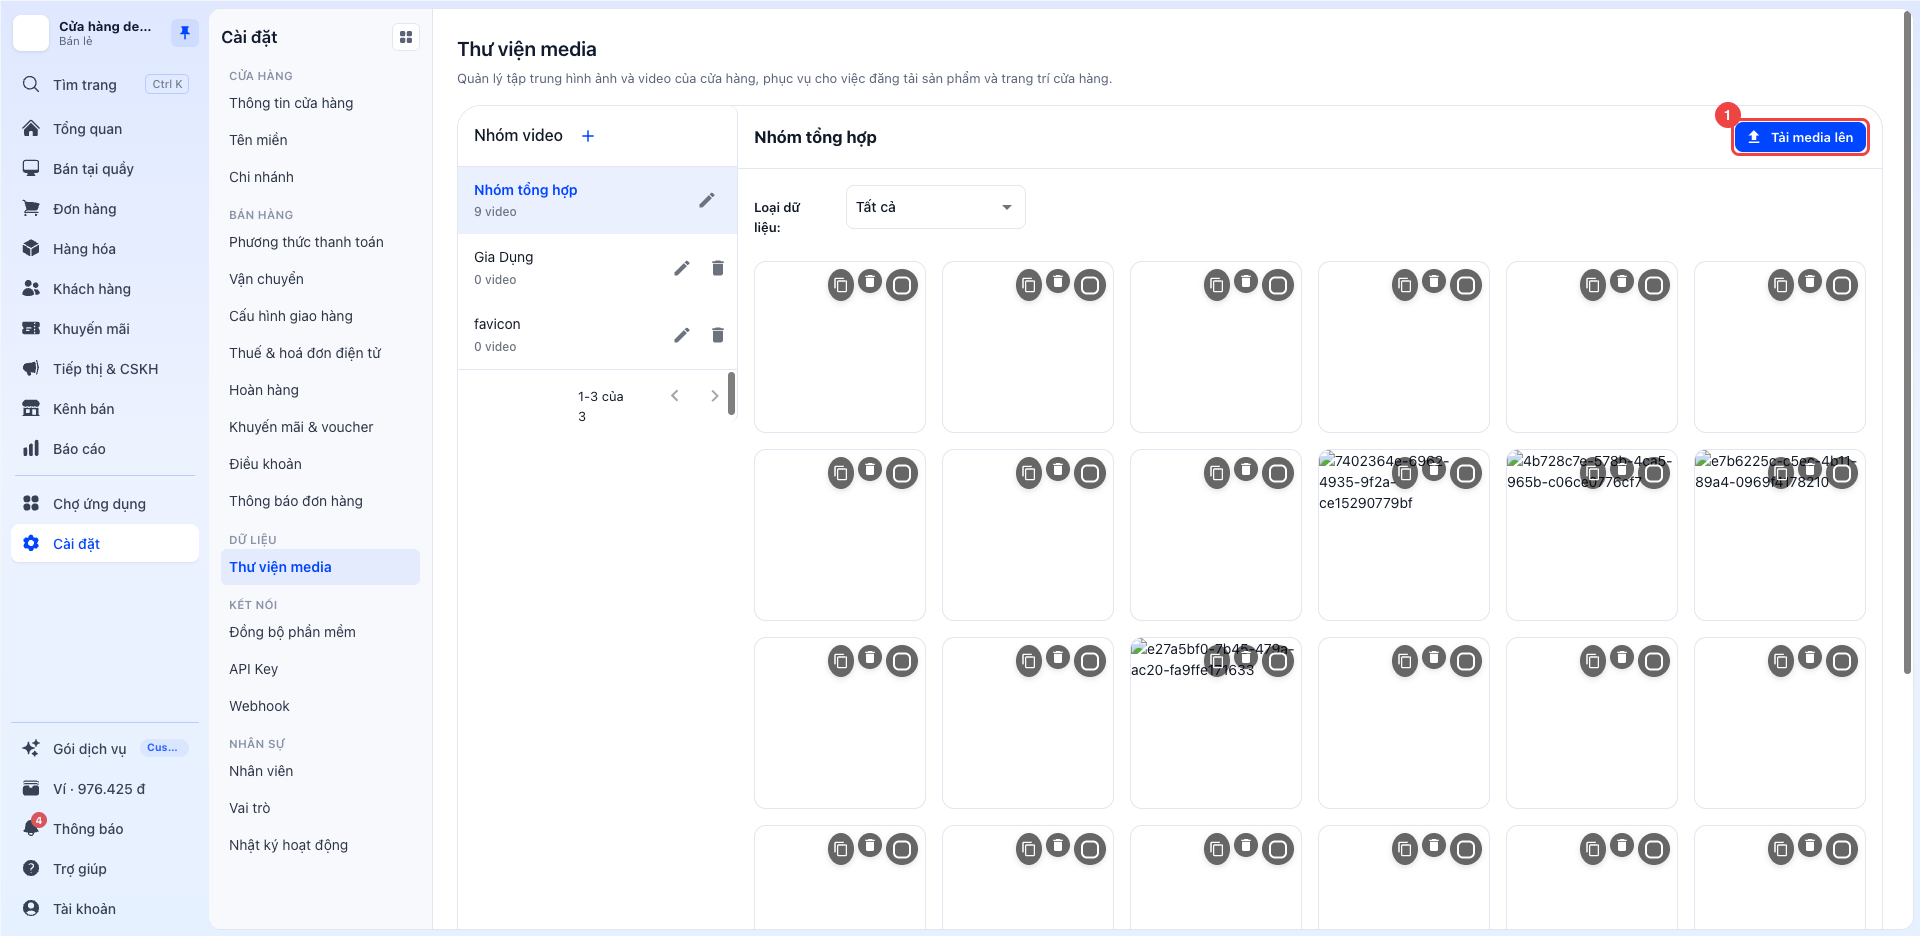Click the main page vertical scrollbar
The width and height of the screenshot is (1920, 936).
(1907, 340)
